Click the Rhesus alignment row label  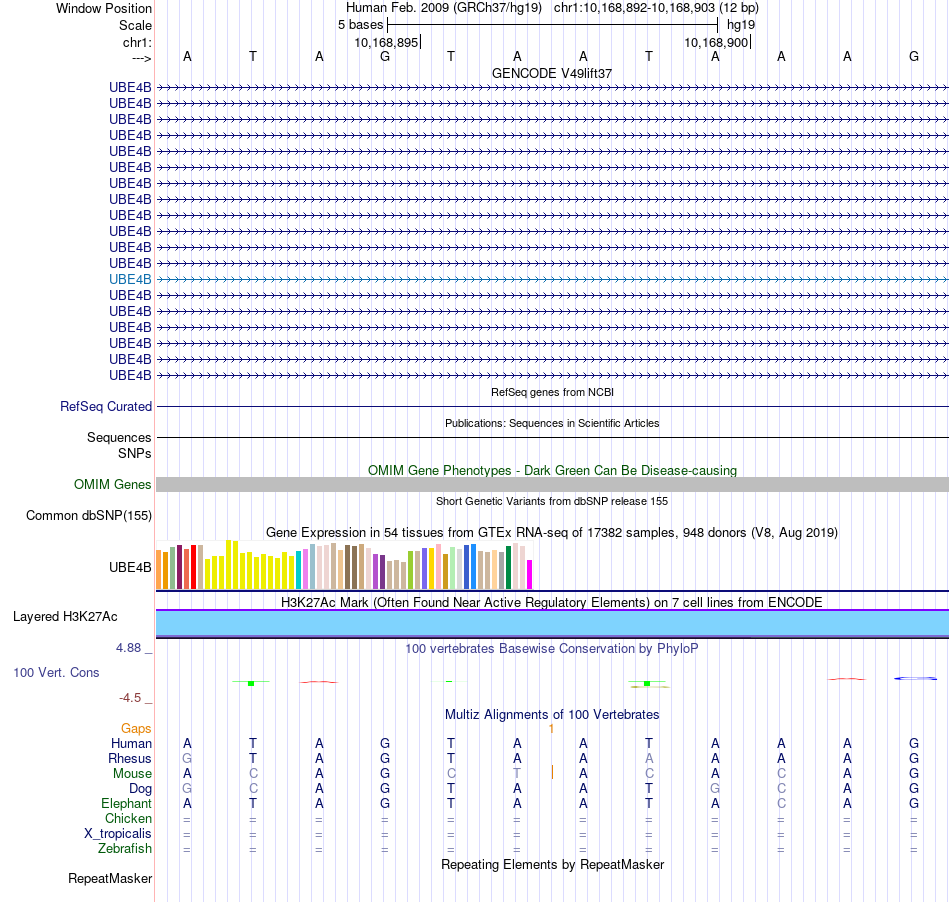coord(130,758)
